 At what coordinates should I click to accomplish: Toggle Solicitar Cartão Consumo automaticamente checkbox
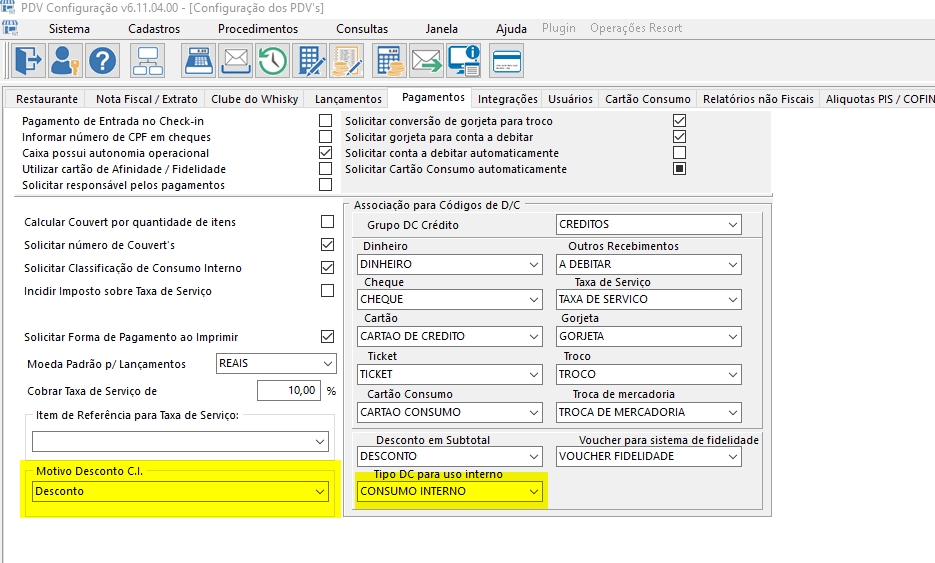coord(679,169)
